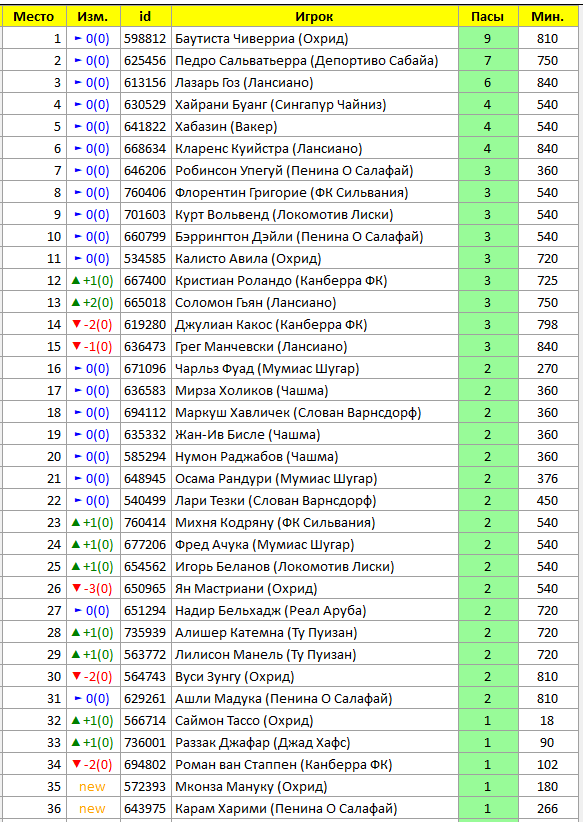Image resolution: width=583 pixels, height=822 pixels.
Task: Click the new label for Мконза Мануку
Action: point(92,787)
